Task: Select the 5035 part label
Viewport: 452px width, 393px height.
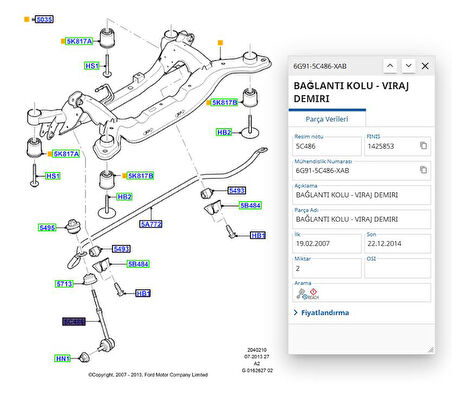Action: [44, 19]
